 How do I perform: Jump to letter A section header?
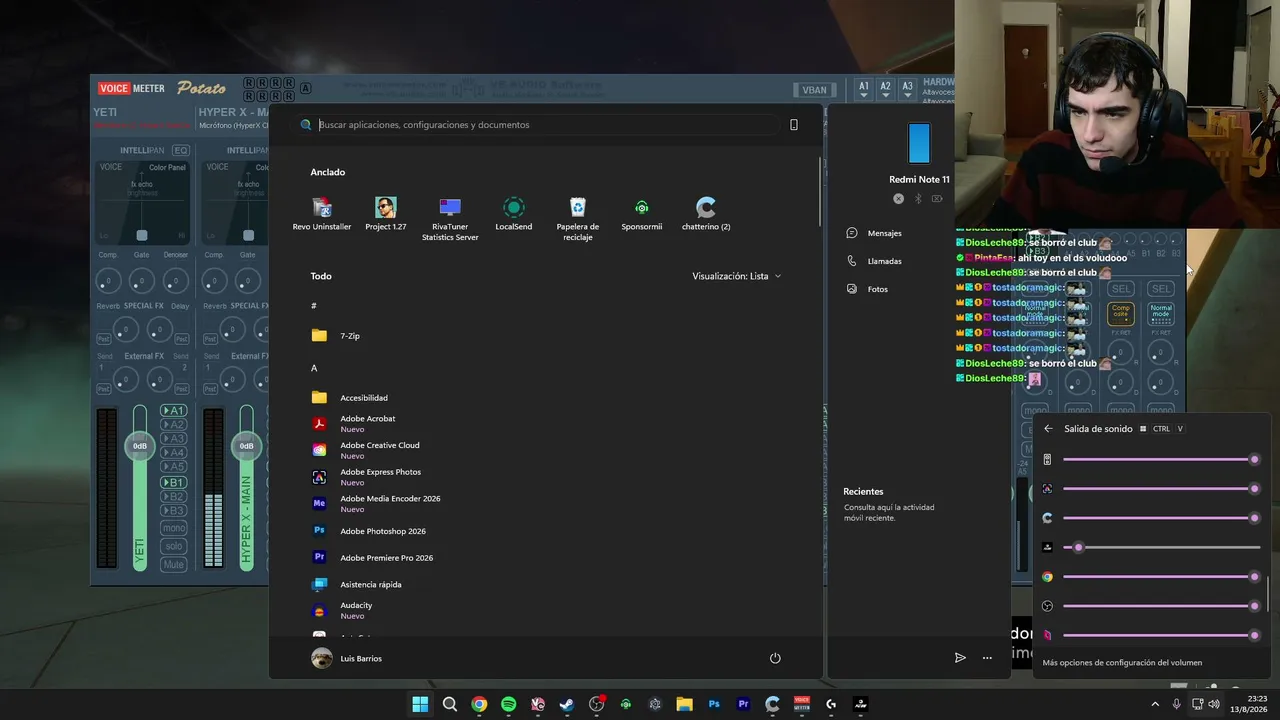click(x=314, y=368)
